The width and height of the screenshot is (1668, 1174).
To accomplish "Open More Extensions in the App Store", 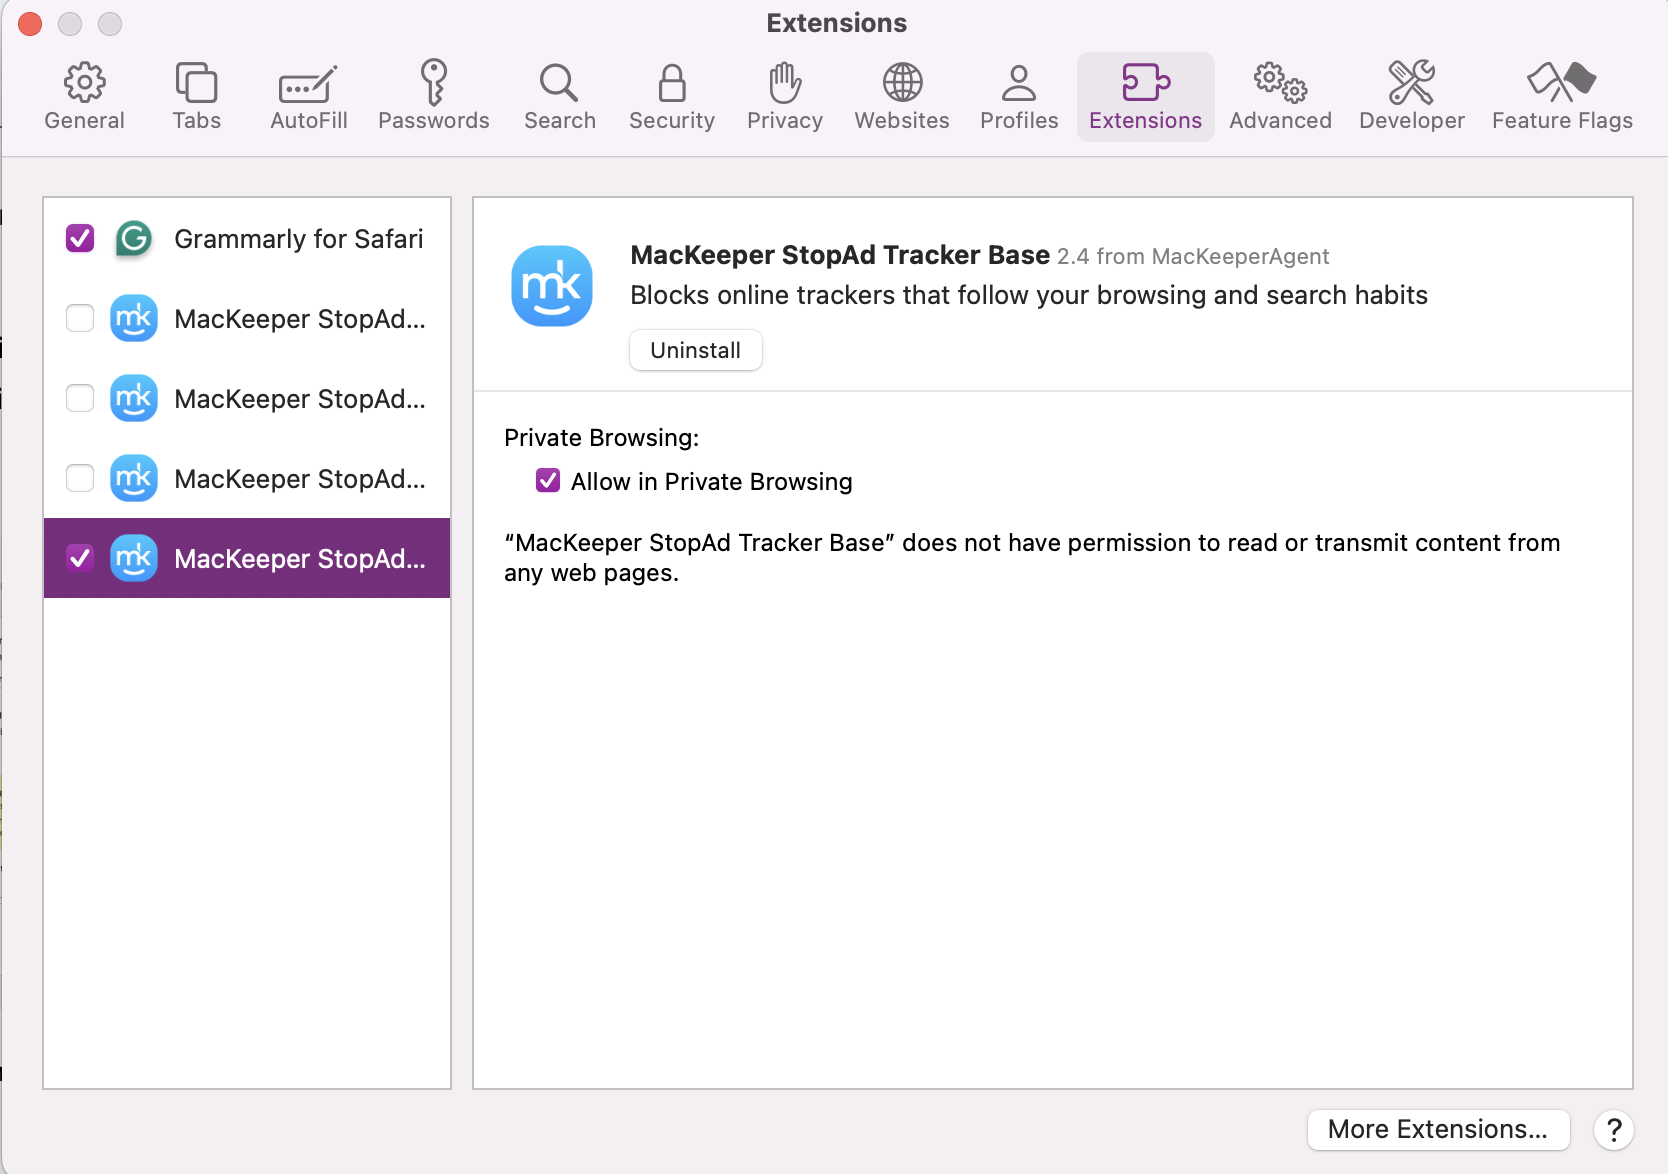I will click(1438, 1129).
